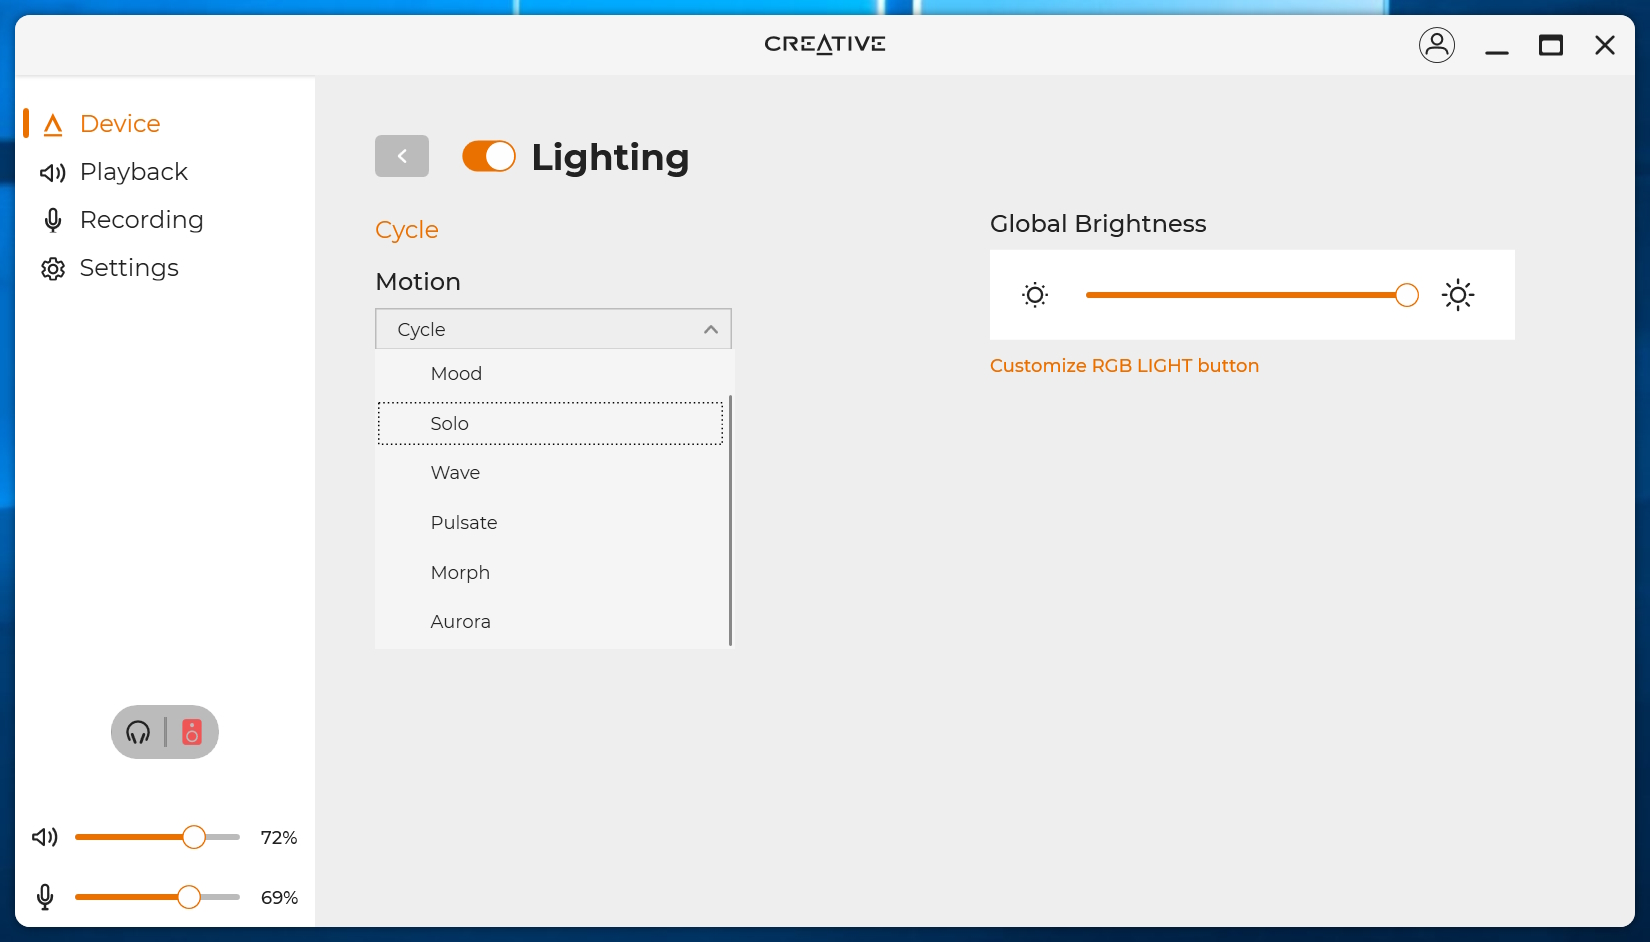Open the Customize RGB LIGHT button link
1650x942 pixels.
tap(1124, 366)
